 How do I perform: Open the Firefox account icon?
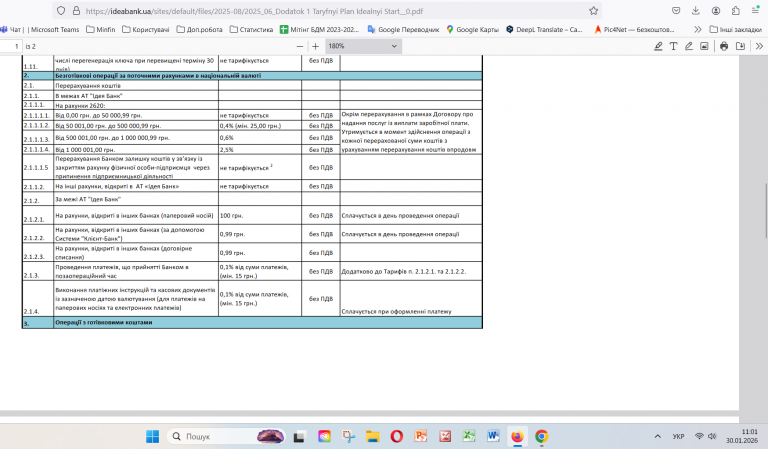click(716, 11)
